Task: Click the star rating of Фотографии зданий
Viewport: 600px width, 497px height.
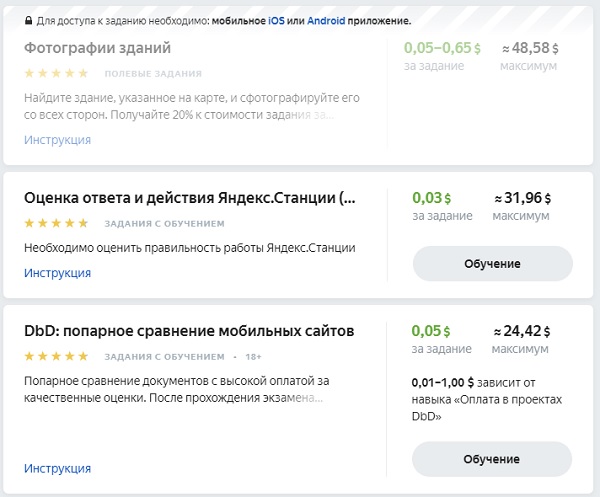Action: [56, 73]
